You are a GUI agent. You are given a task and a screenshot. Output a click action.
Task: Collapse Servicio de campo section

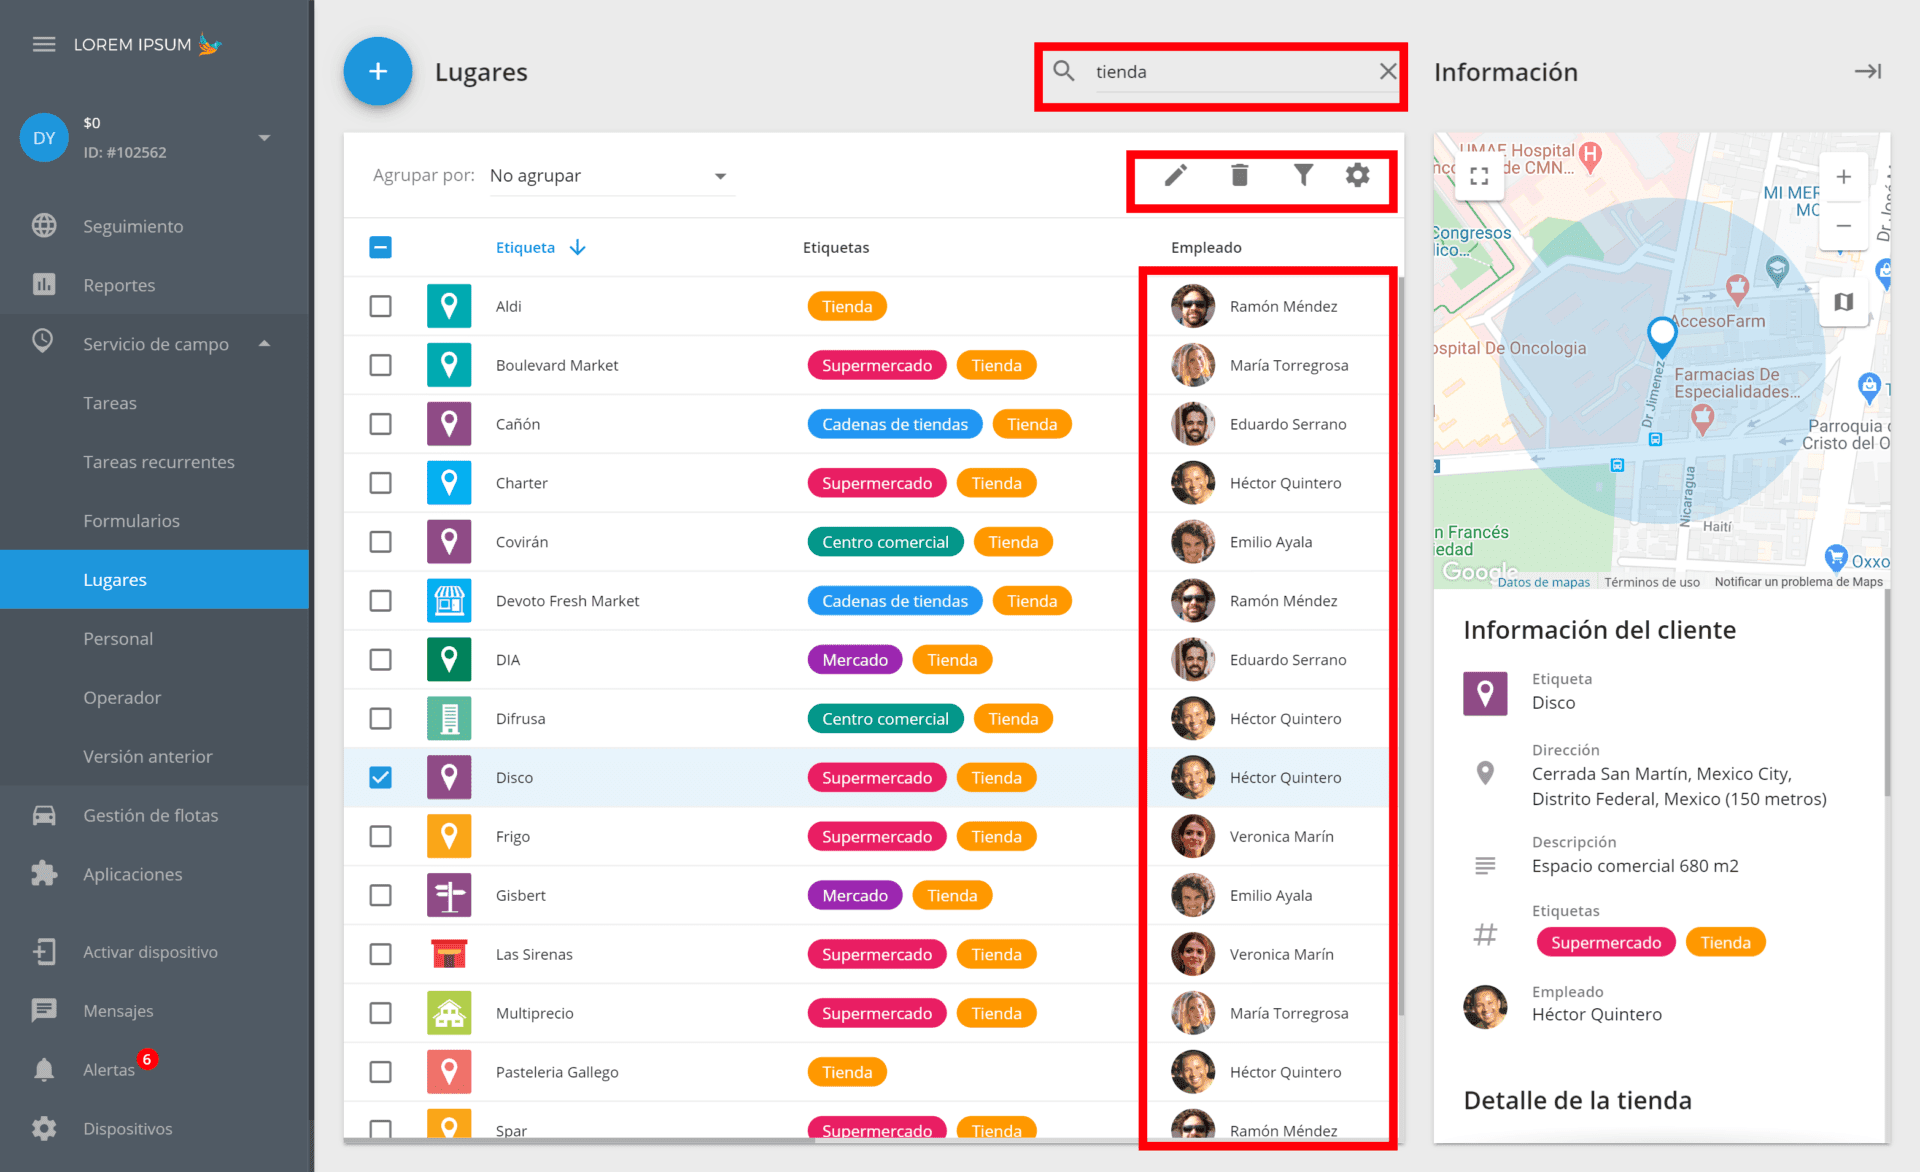click(264, 344)
